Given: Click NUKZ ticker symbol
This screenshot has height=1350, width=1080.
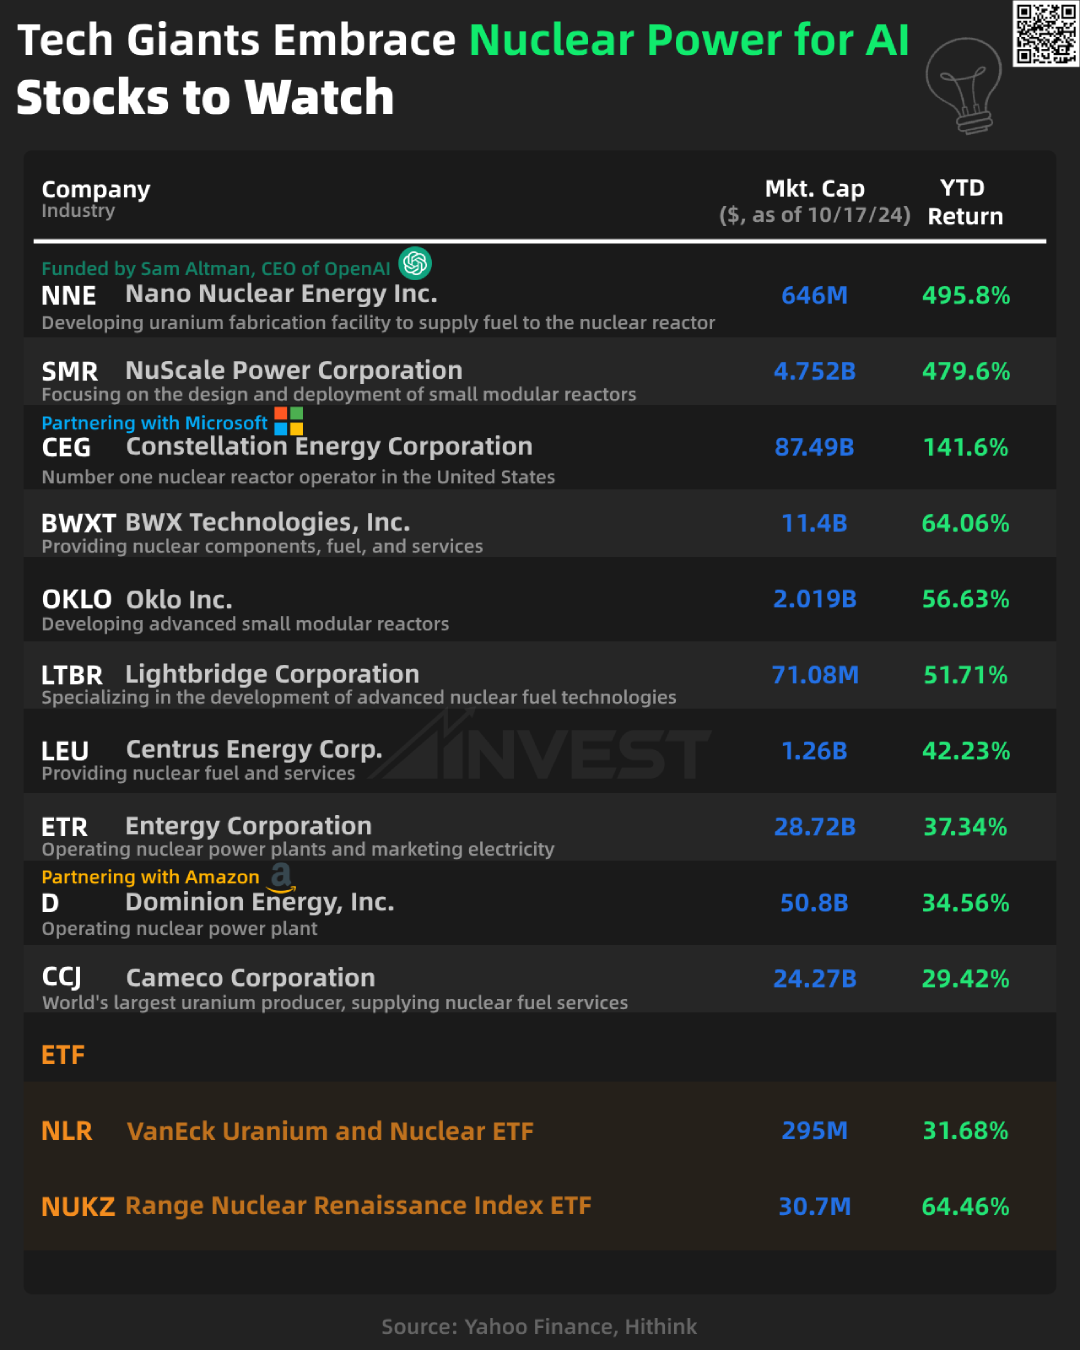Looking at the screenshot, I should pyautogui.click(x=78, y=1207).
